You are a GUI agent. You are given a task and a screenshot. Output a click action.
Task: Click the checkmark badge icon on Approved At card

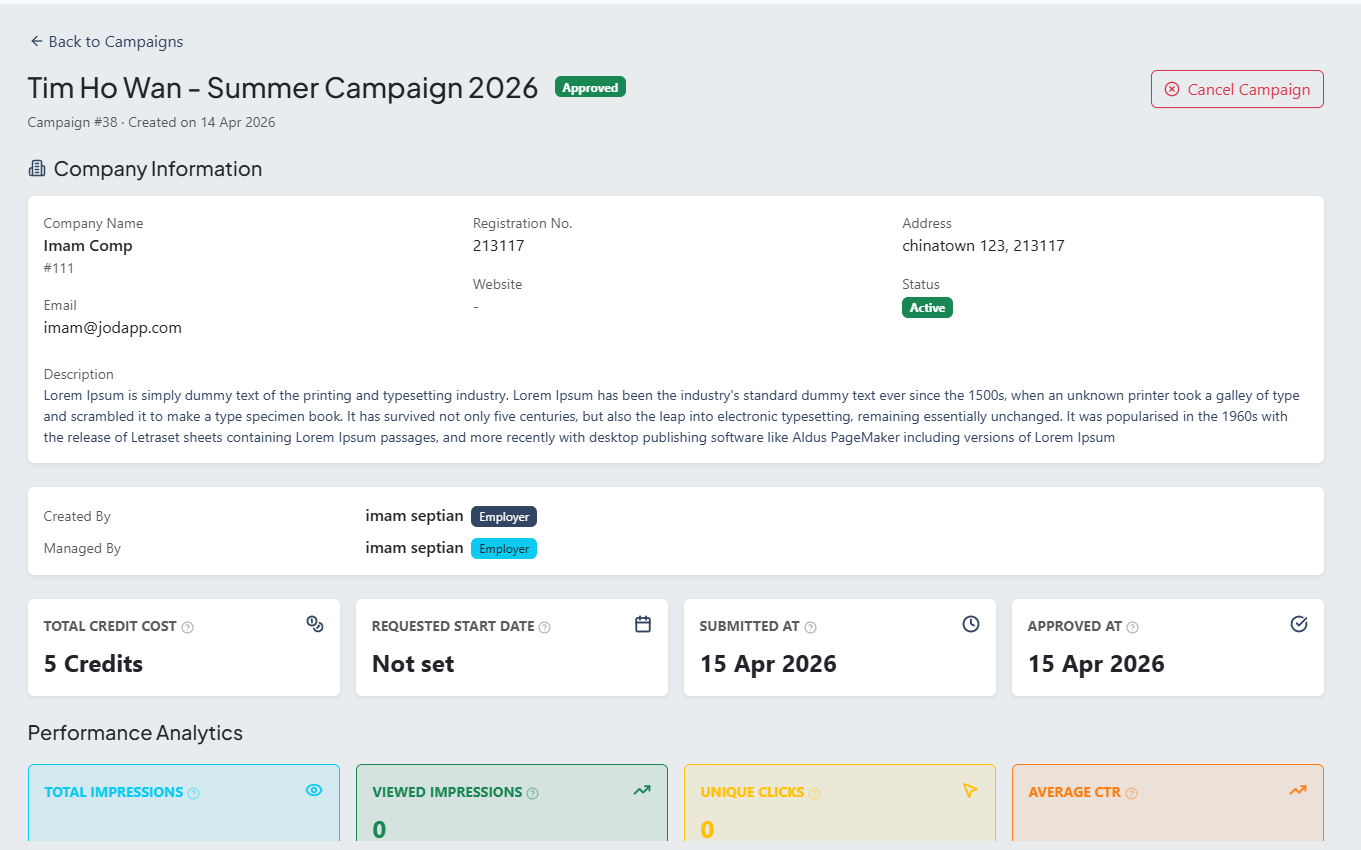coord(1299,624)
